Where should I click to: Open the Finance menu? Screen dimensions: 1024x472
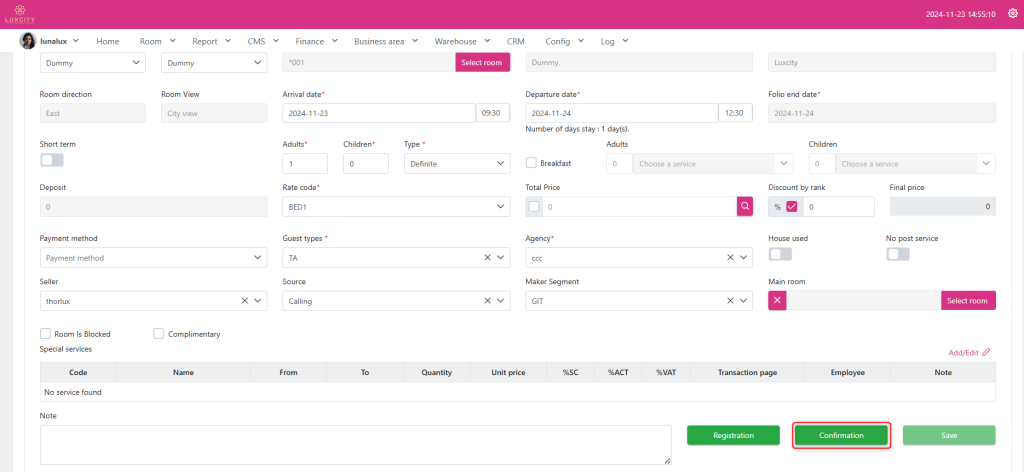coord(315,41)
